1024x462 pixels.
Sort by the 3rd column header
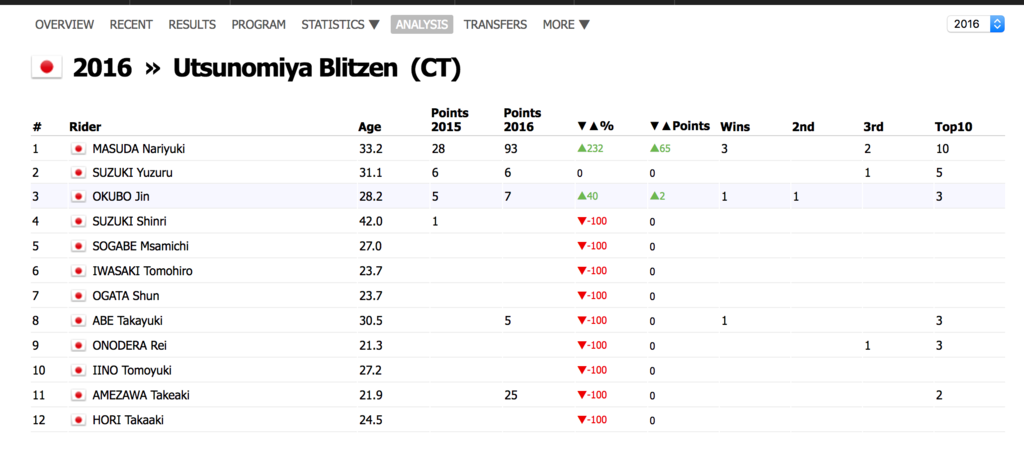pos(873,127)
